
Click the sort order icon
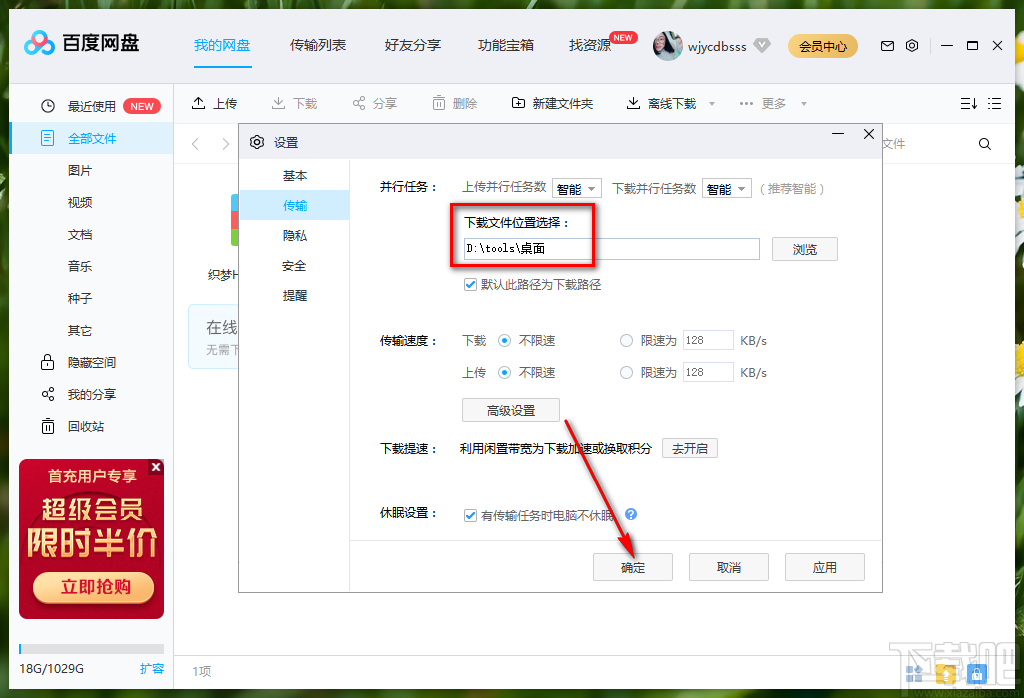point(968,103)
